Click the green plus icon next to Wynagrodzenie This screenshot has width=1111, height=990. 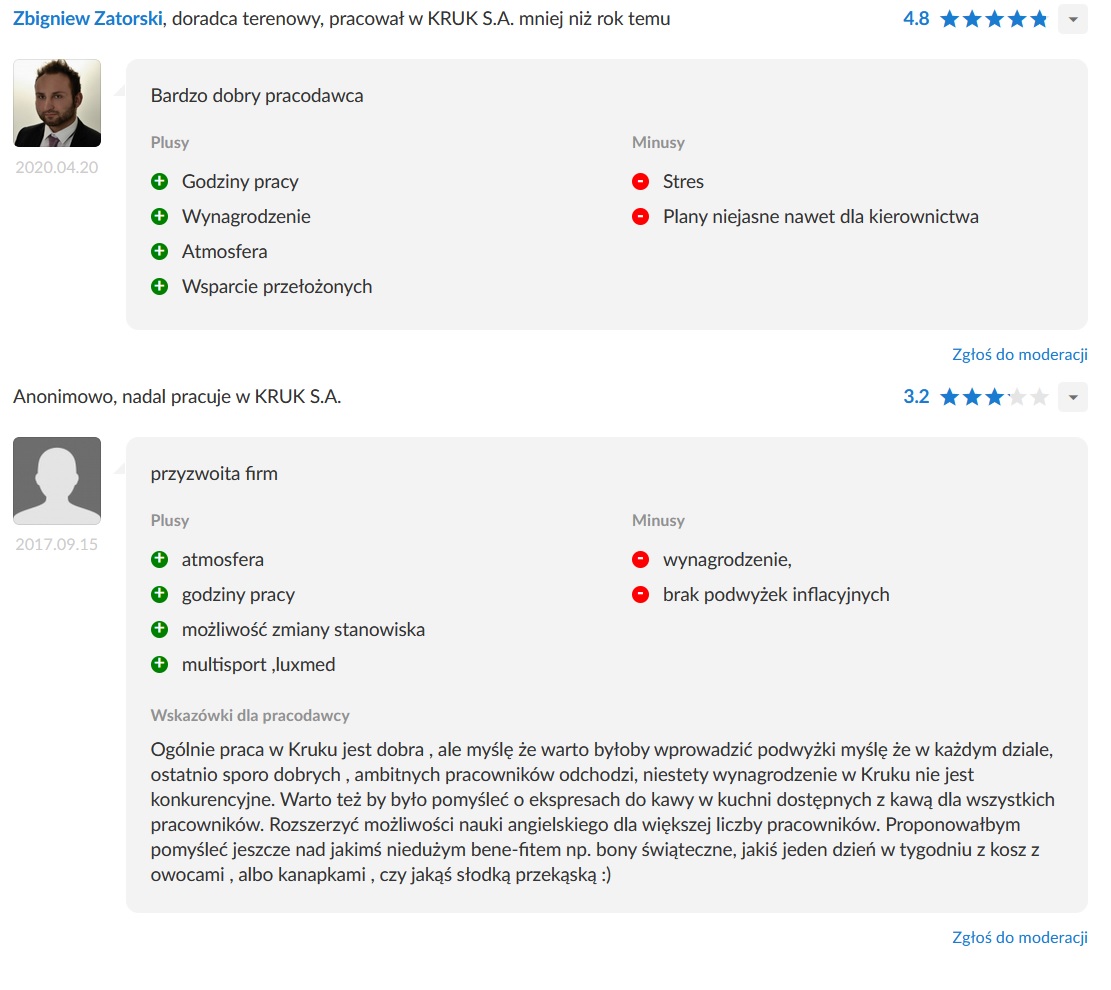point(159,217)
